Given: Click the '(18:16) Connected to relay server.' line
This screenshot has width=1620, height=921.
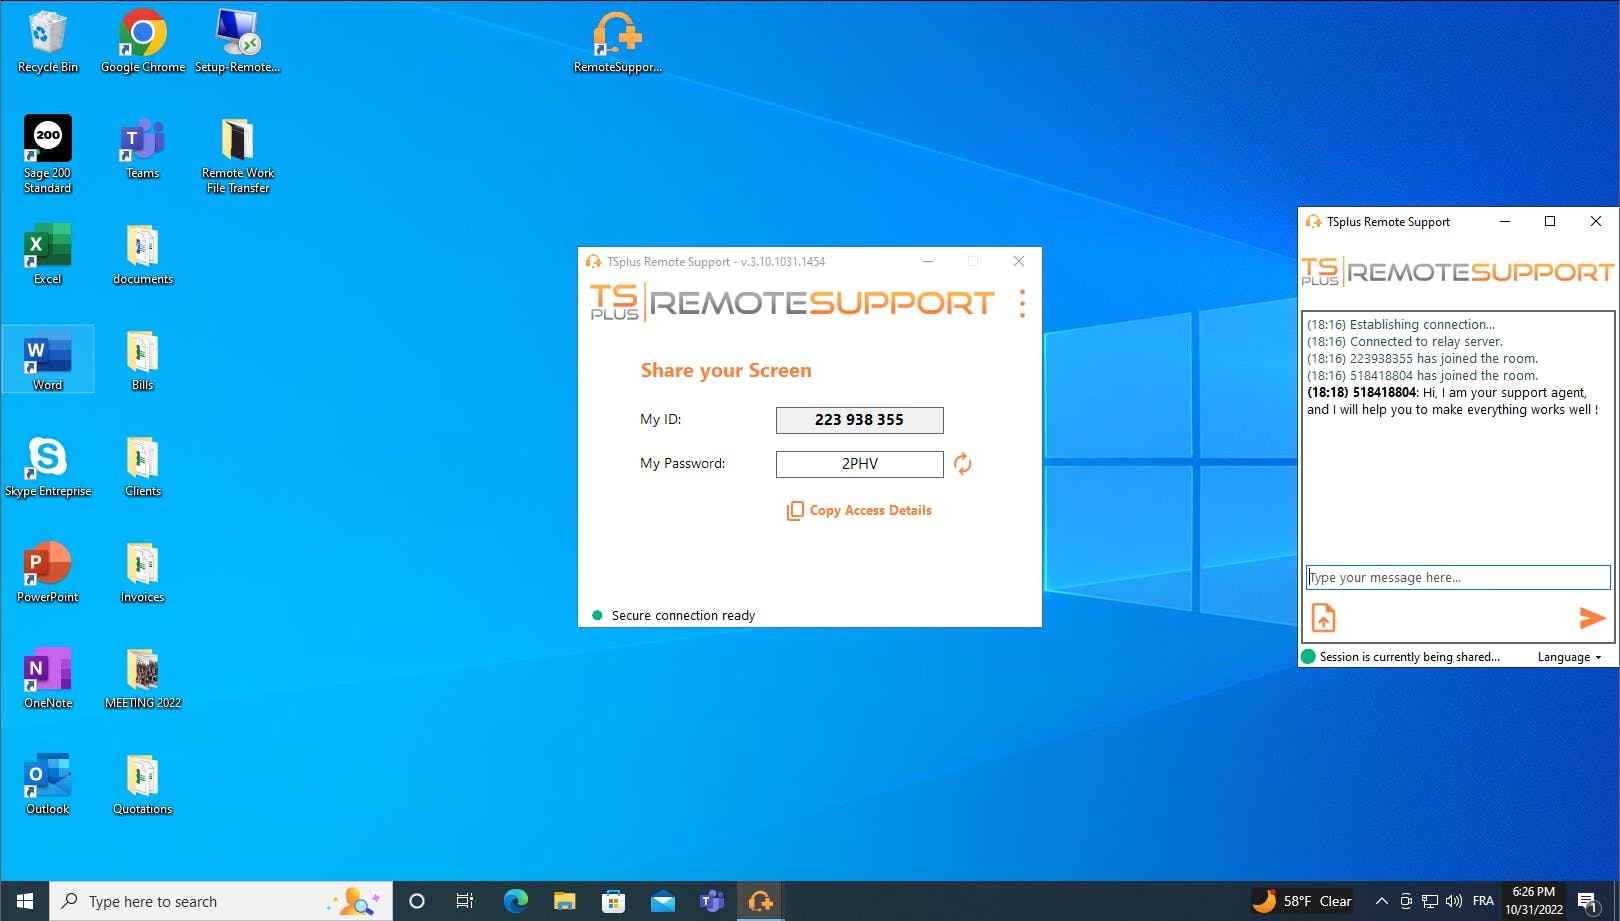Looking at the screenshot, I should pos(1404,342).
